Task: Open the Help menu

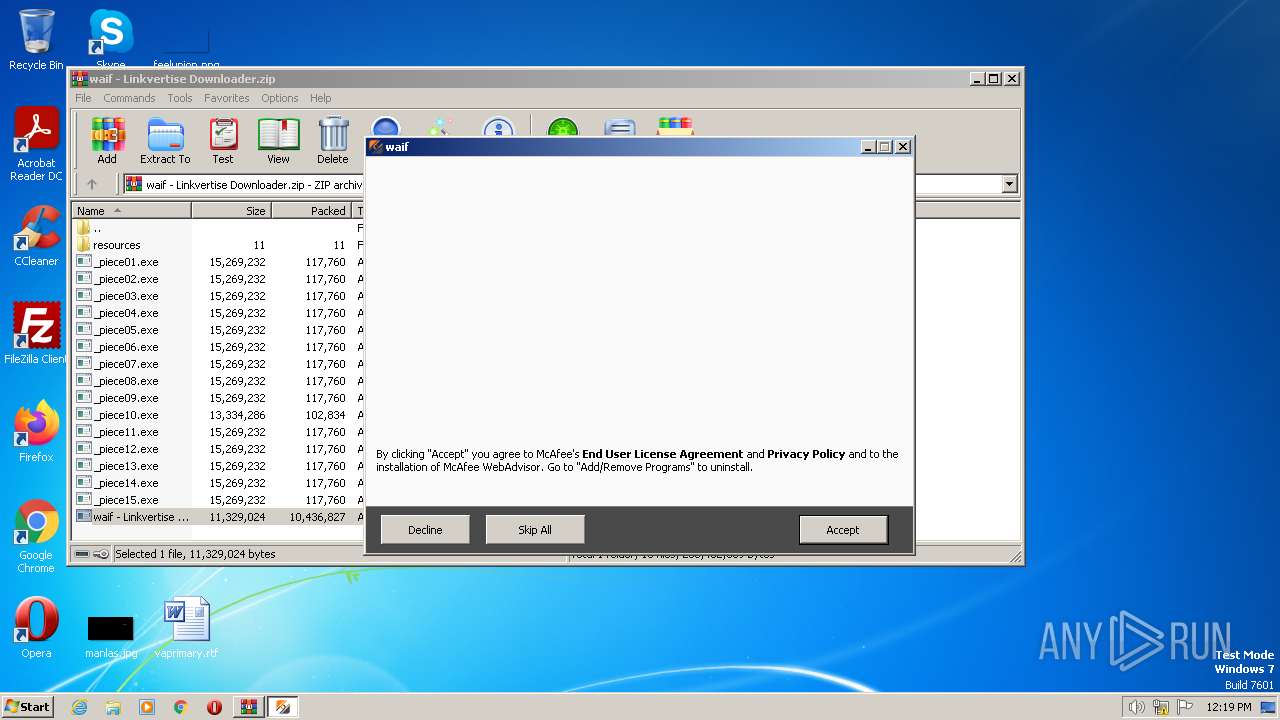Action: pyautogui.click(x=320, y=98)
